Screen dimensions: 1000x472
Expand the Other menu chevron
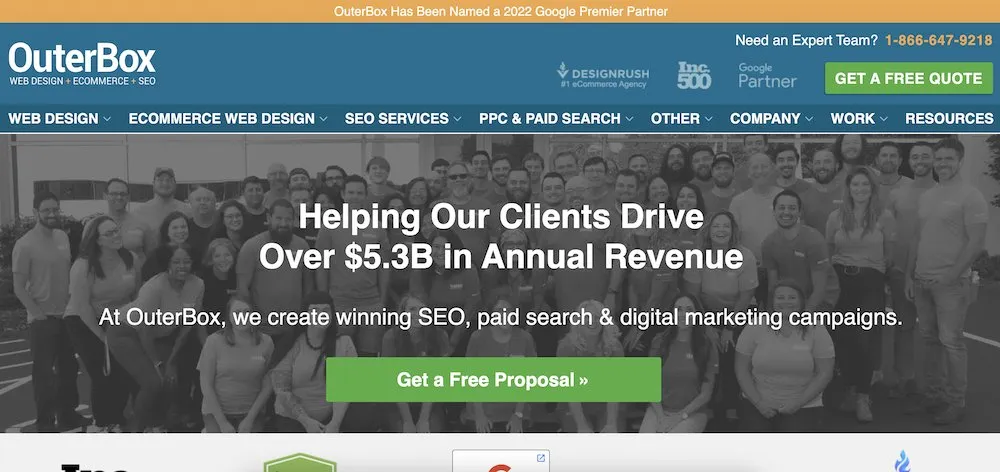[709, 119]
